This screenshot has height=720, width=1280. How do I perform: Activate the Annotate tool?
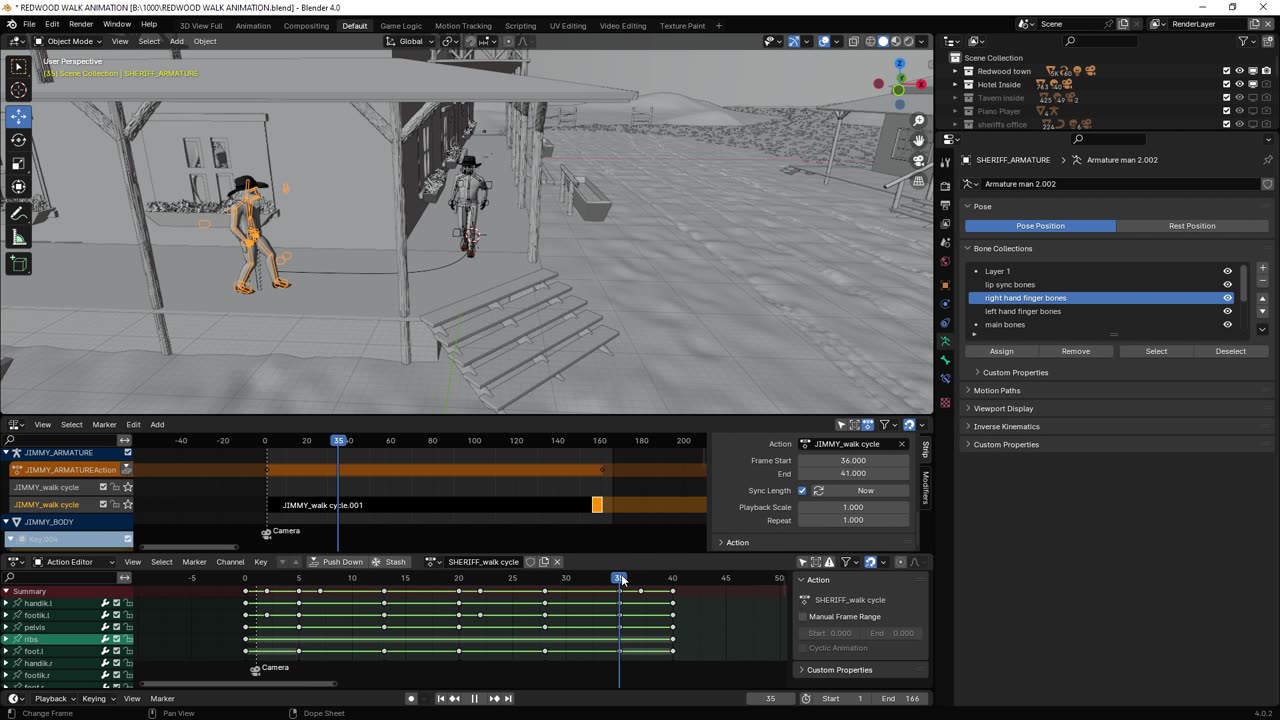(x=18, y=213)
